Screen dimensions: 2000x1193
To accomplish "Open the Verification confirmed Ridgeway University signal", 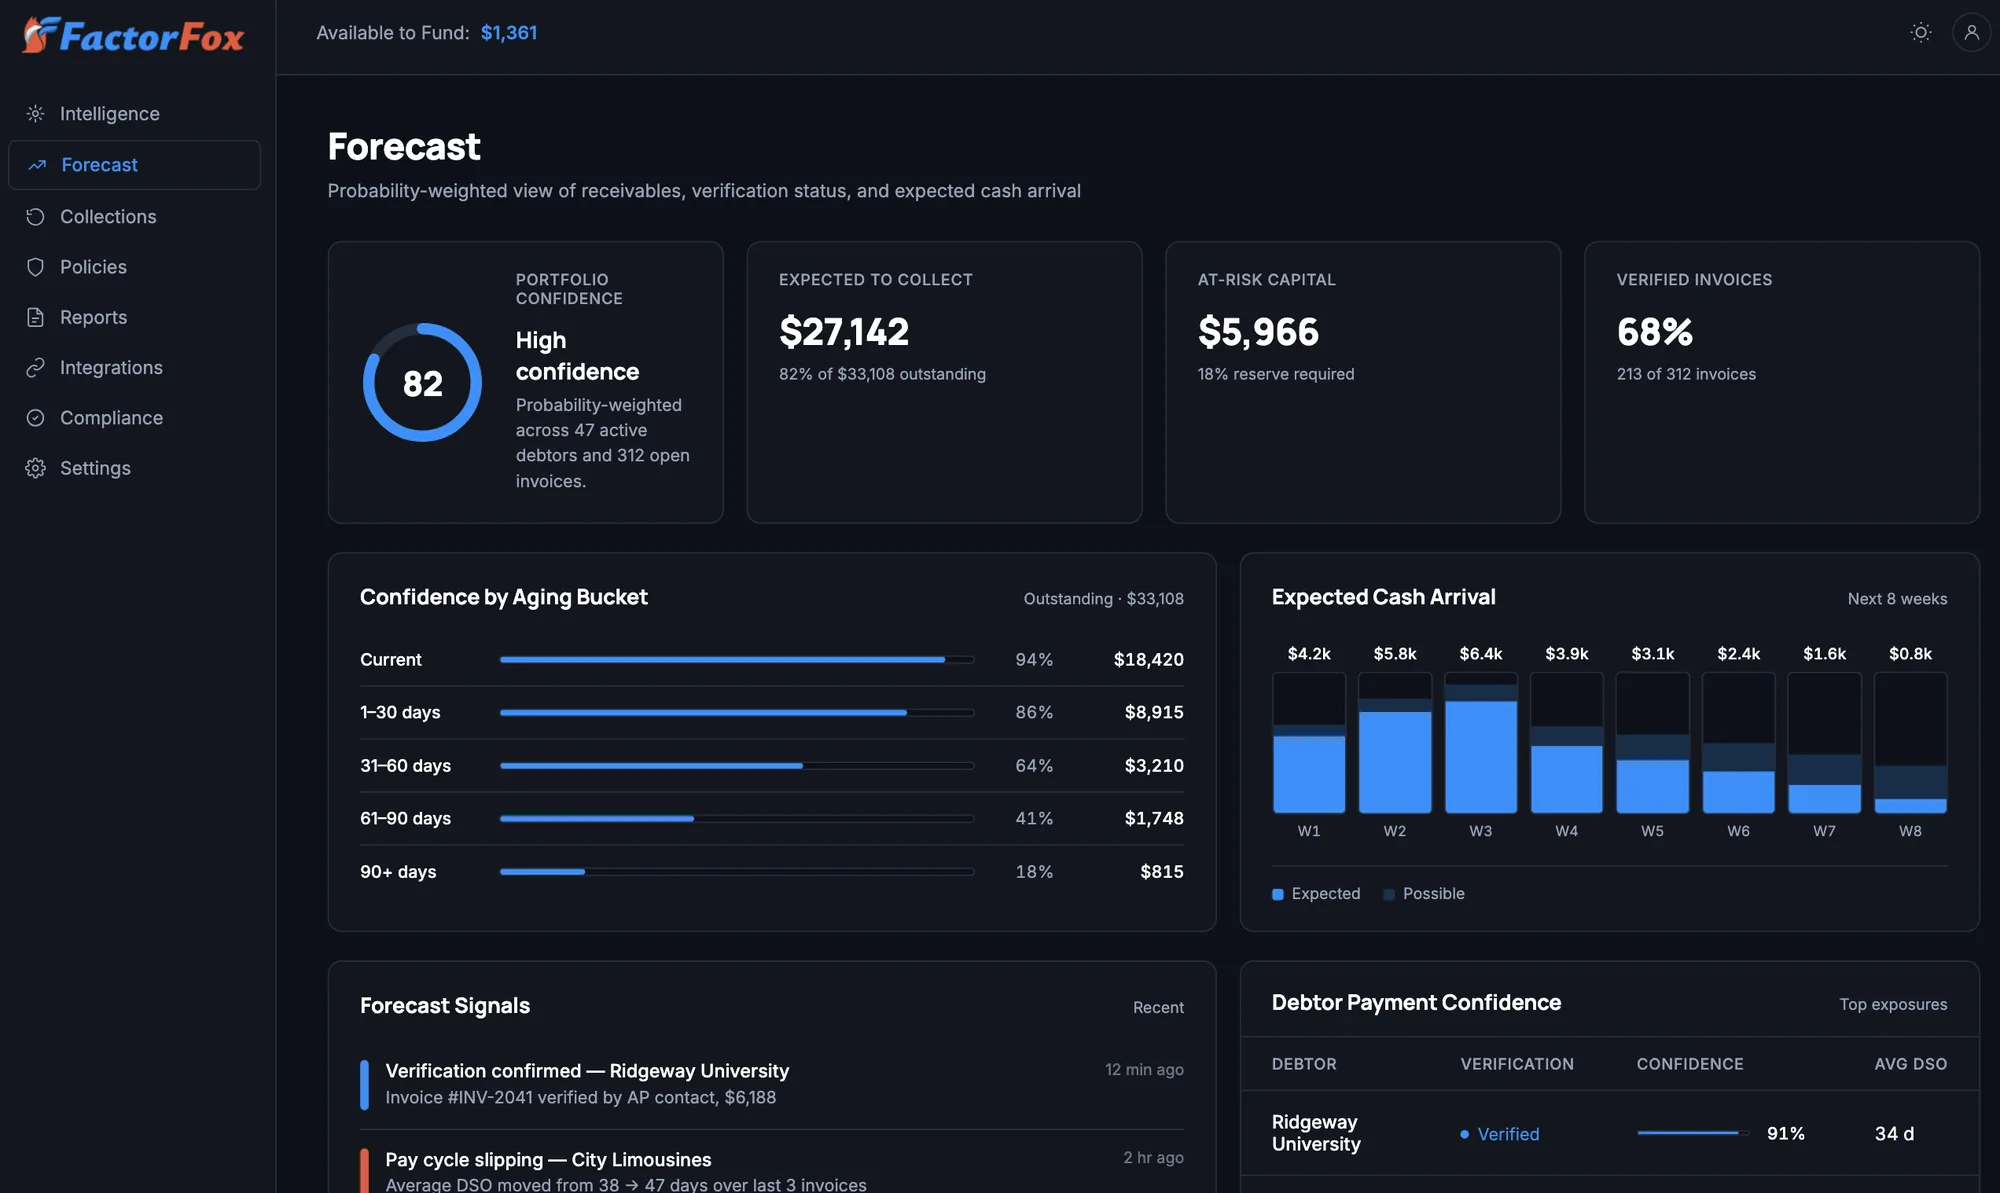I will point(772,1084).
